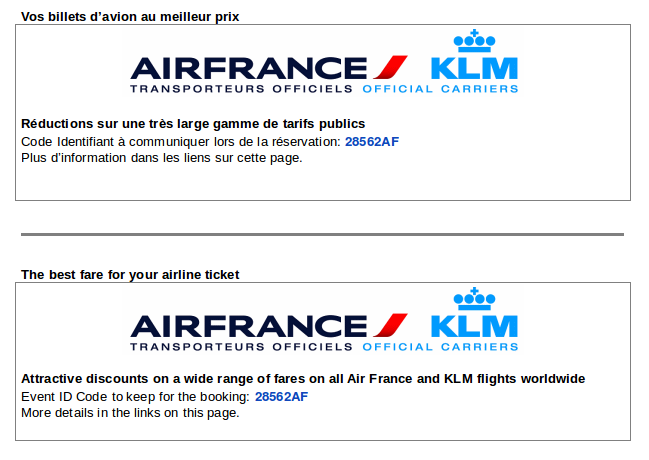The image size is (649, 460).
Task: Click the KLM crown icon in the English box
Action: (474, 299)
